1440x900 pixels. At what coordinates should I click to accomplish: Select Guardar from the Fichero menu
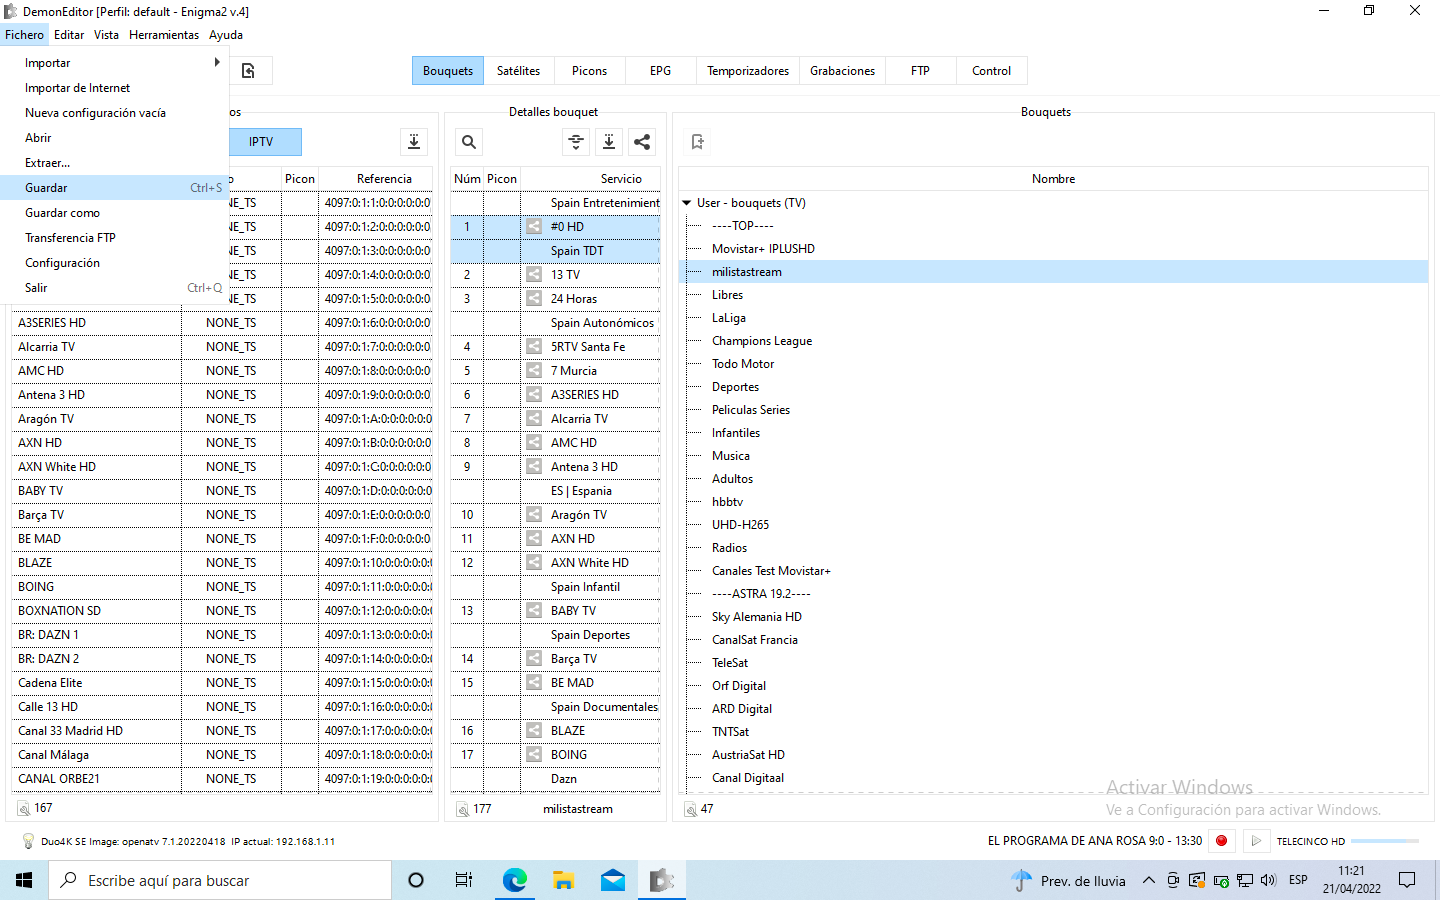pyautogui.click(x=47, y=188)
